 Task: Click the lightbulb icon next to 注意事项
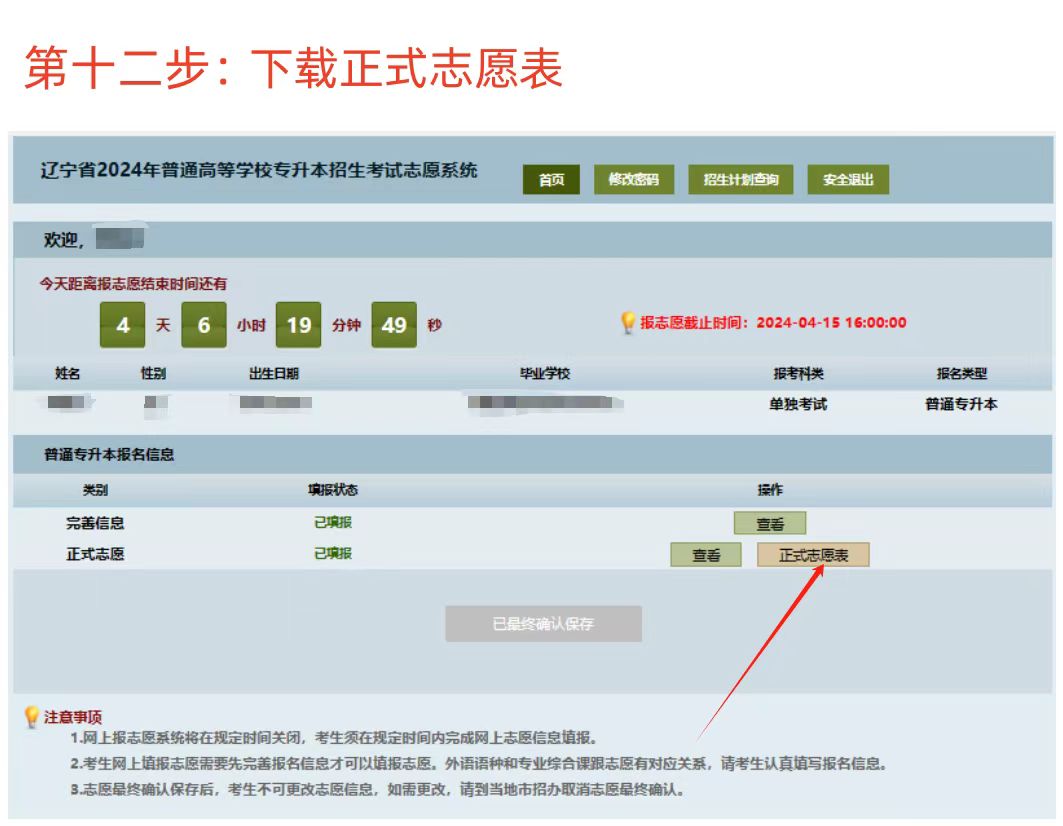(32, 717)
